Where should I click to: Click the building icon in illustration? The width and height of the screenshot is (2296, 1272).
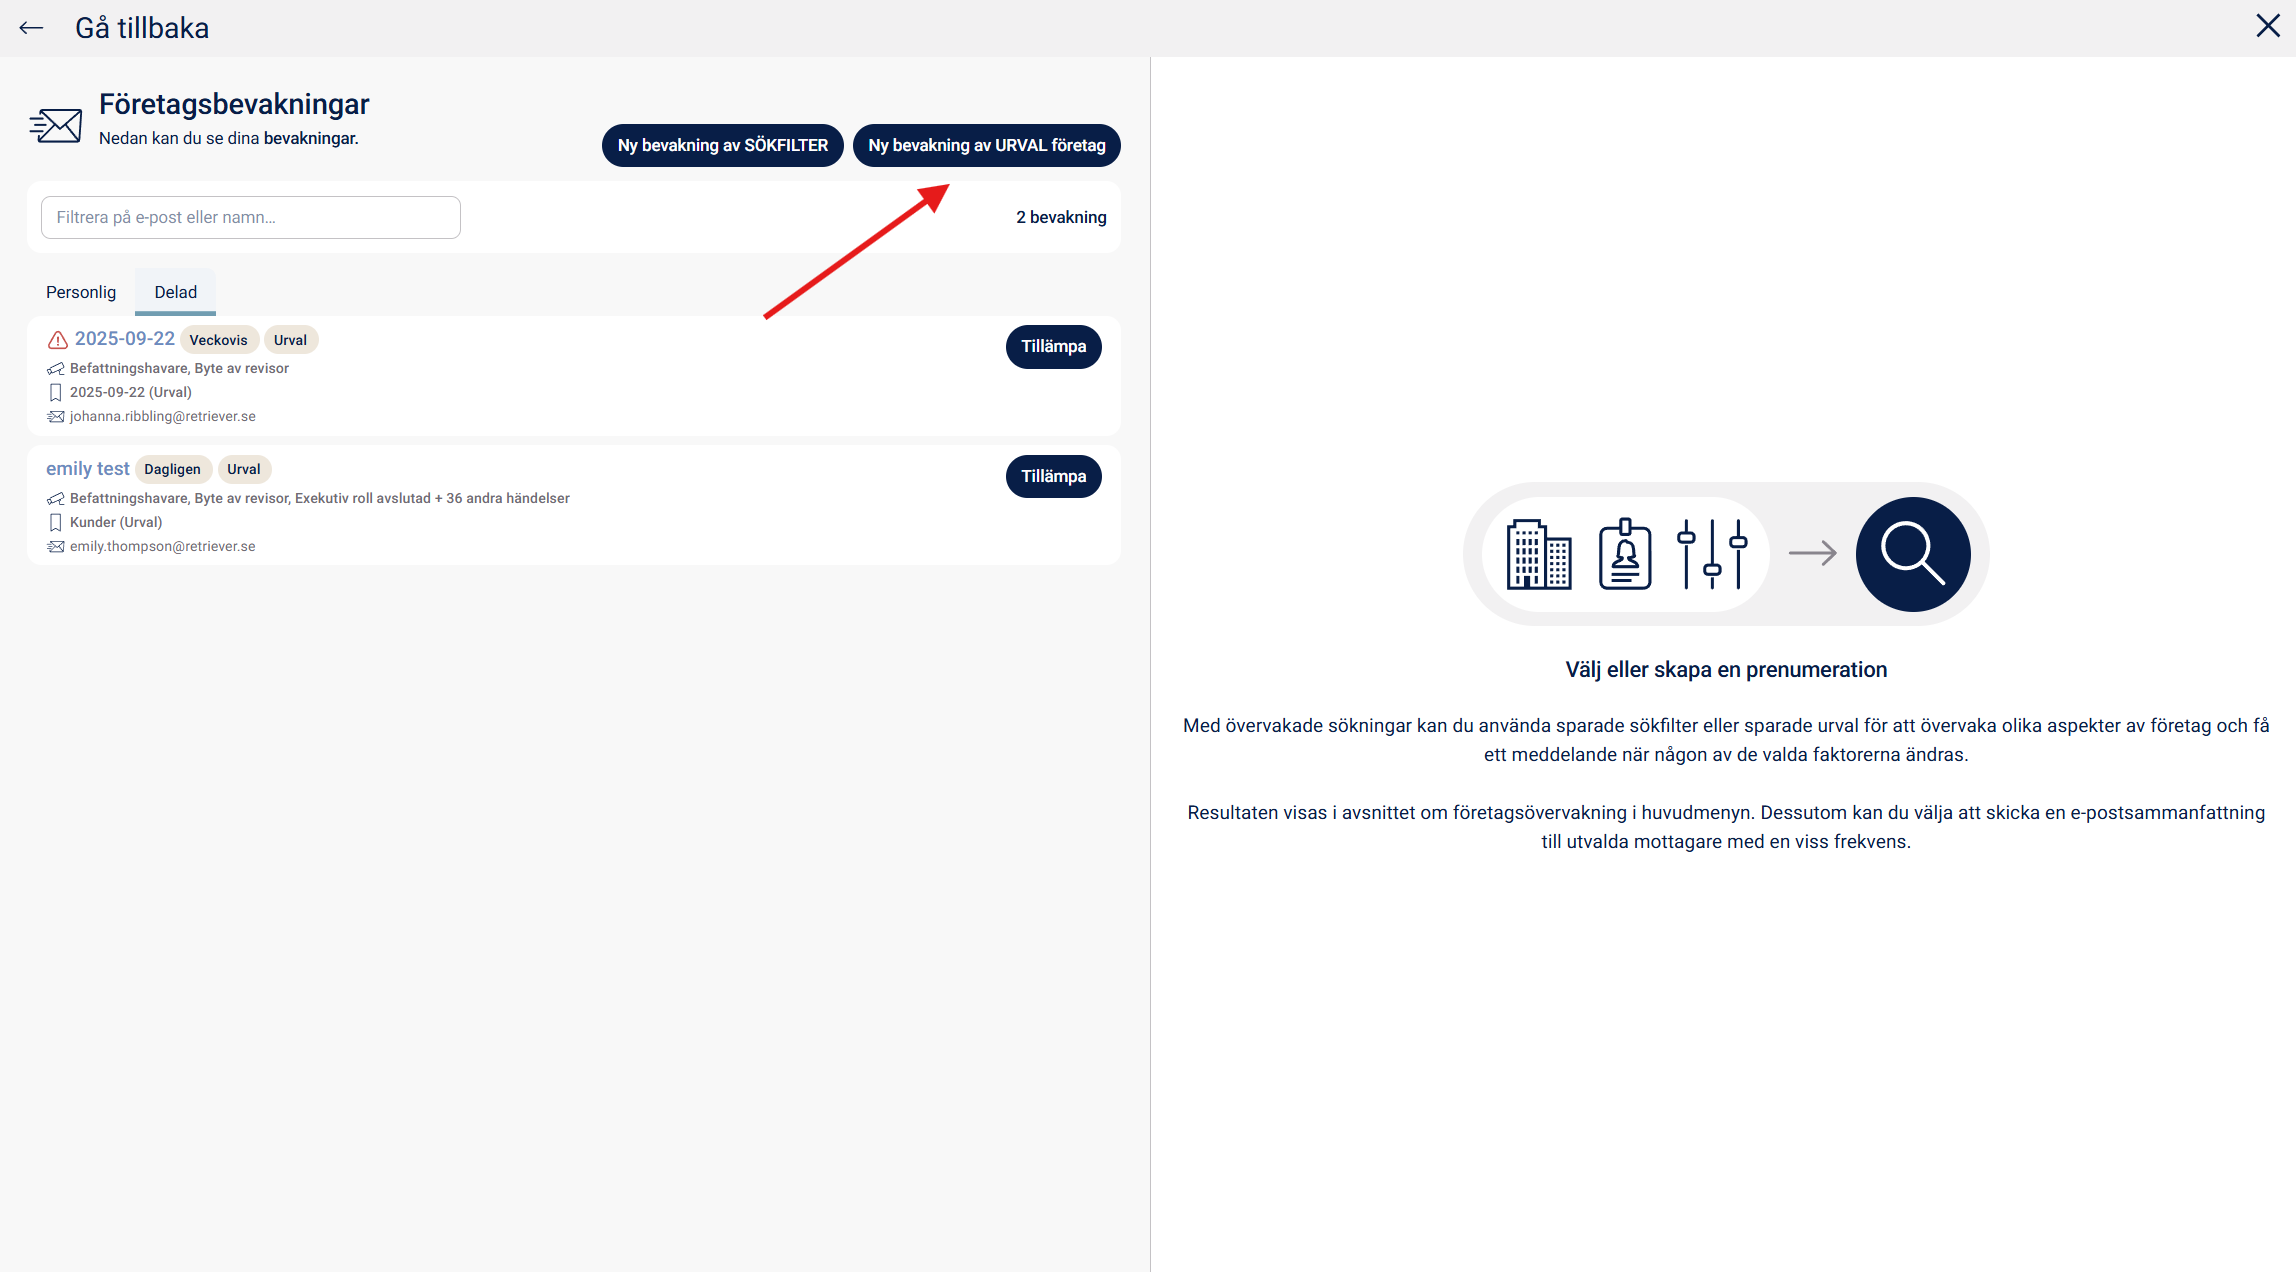1538,554
